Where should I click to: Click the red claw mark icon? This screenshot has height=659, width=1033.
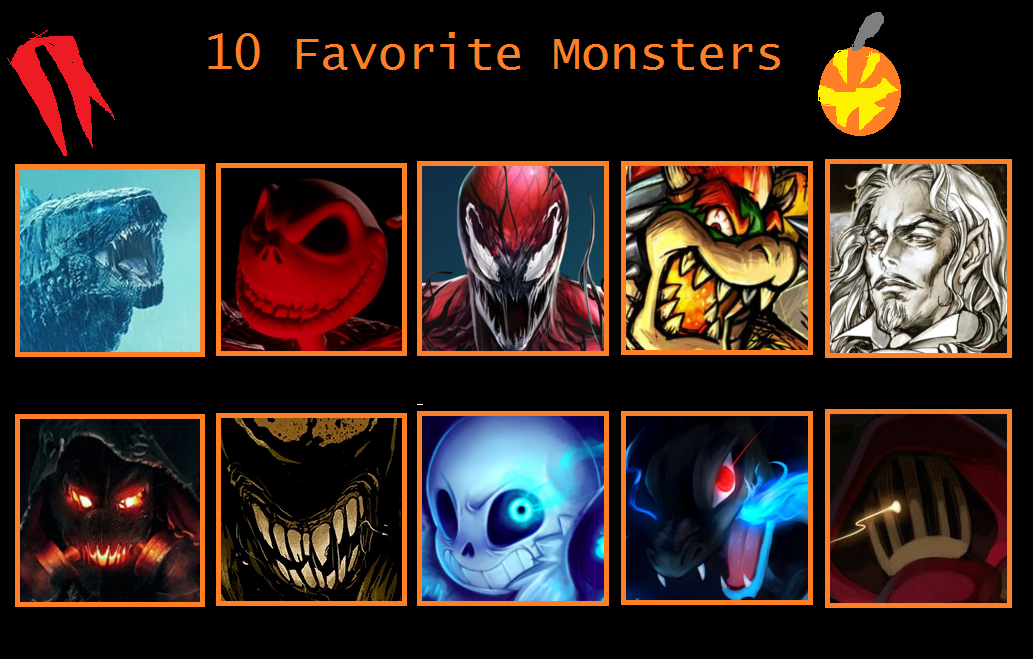61,92
